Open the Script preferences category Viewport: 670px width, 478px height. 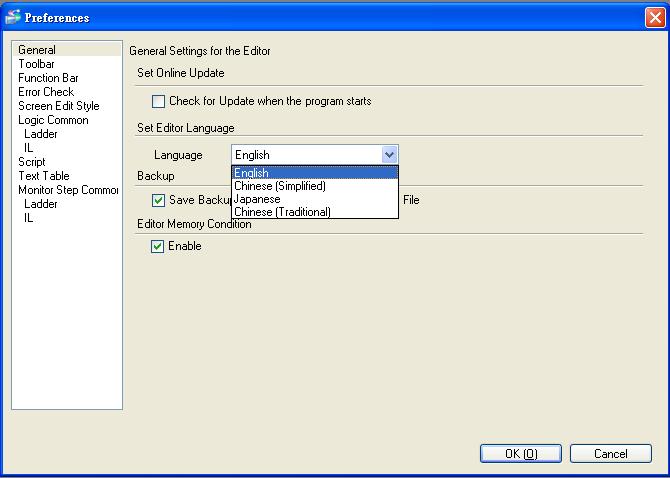(32, 162)
